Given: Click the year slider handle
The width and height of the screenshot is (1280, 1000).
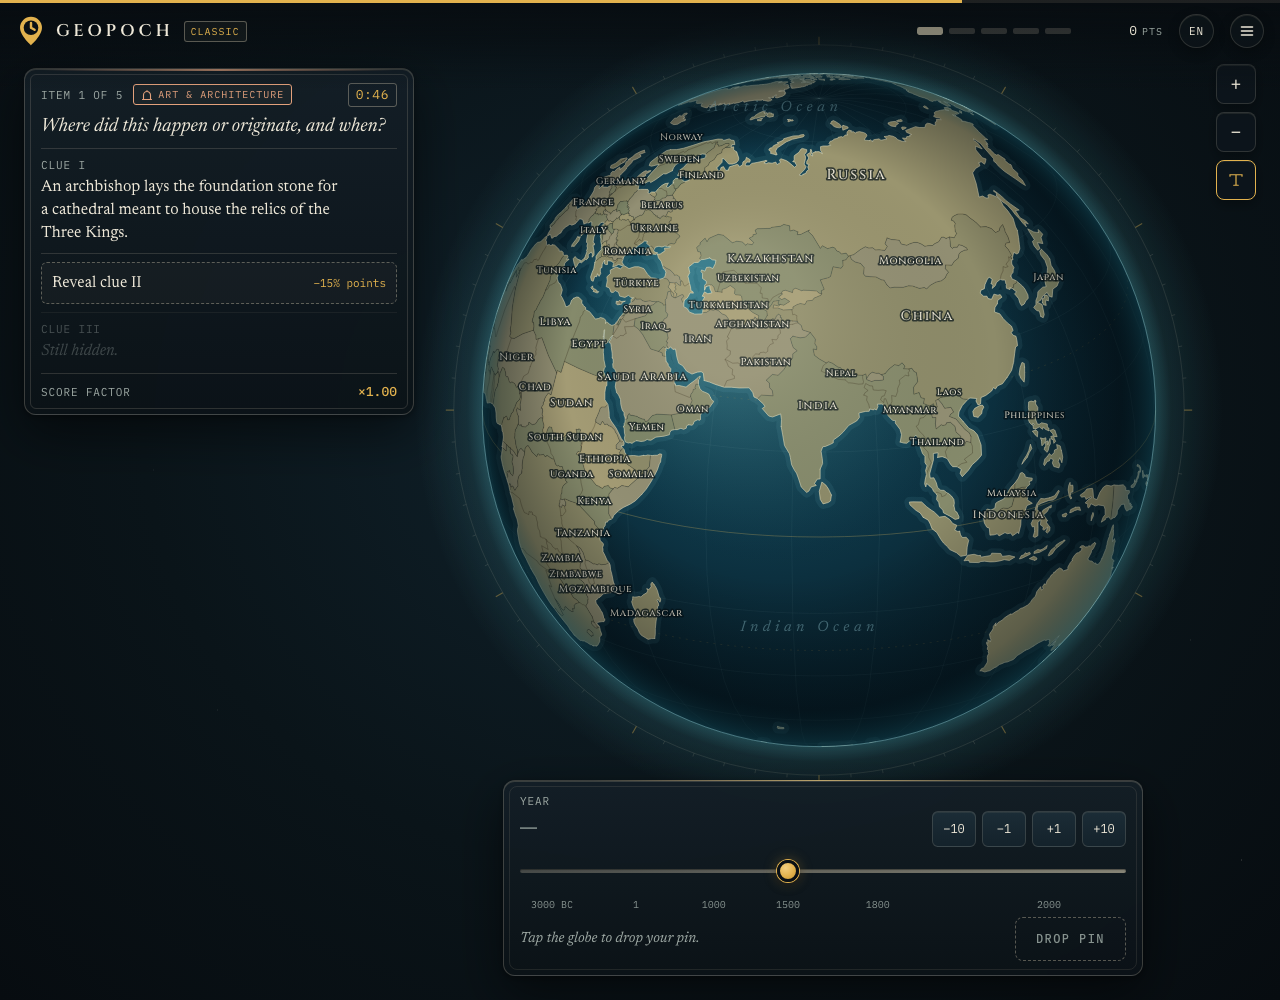Looking at the screenshot, I should [788, 871].
